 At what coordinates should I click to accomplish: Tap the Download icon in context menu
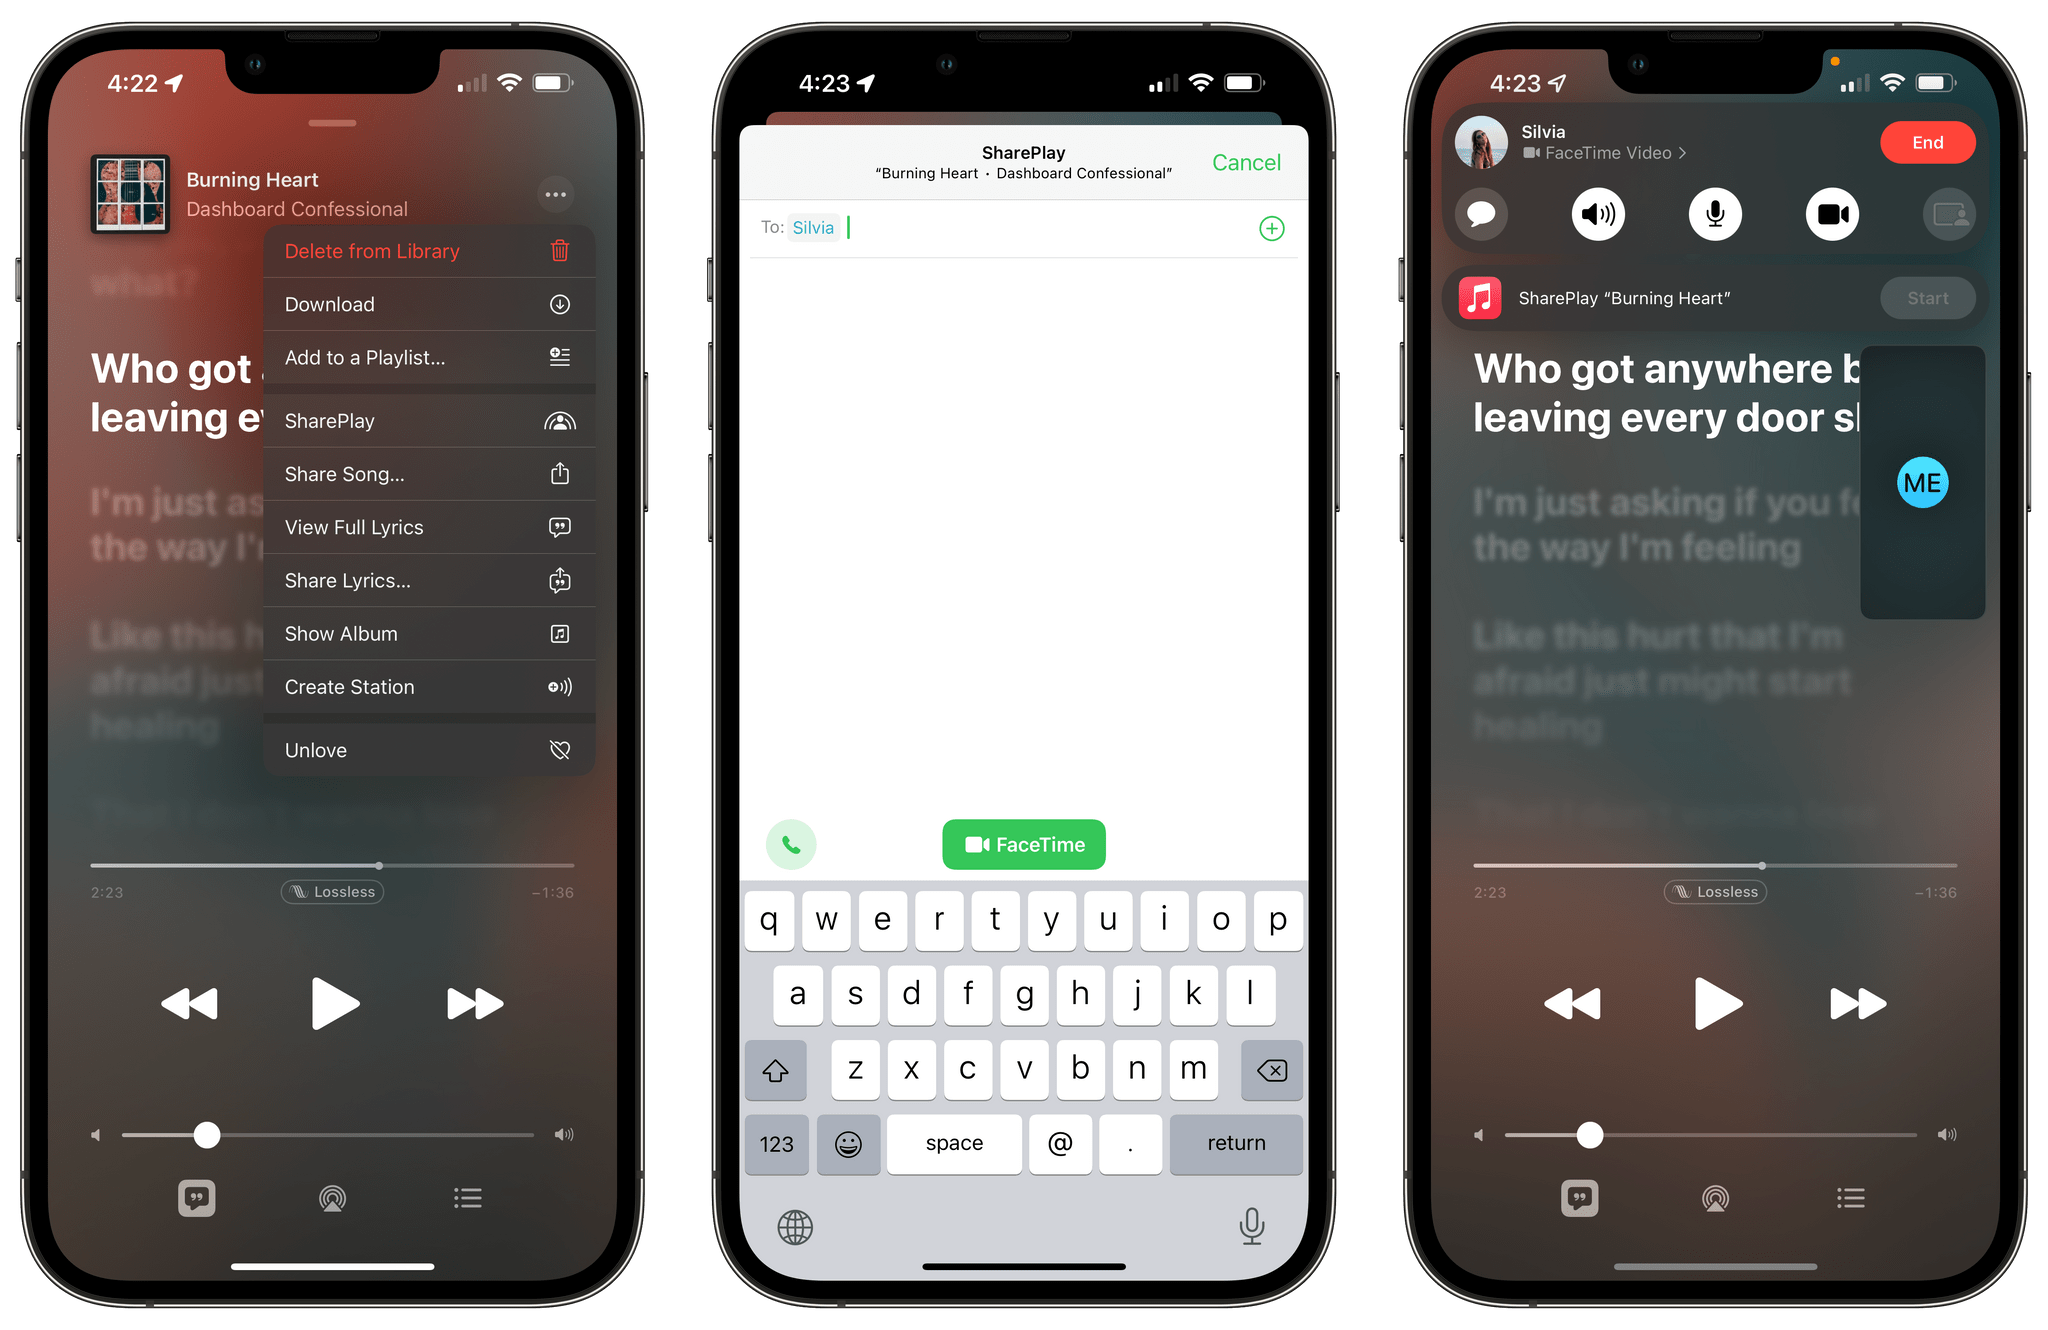557,305
